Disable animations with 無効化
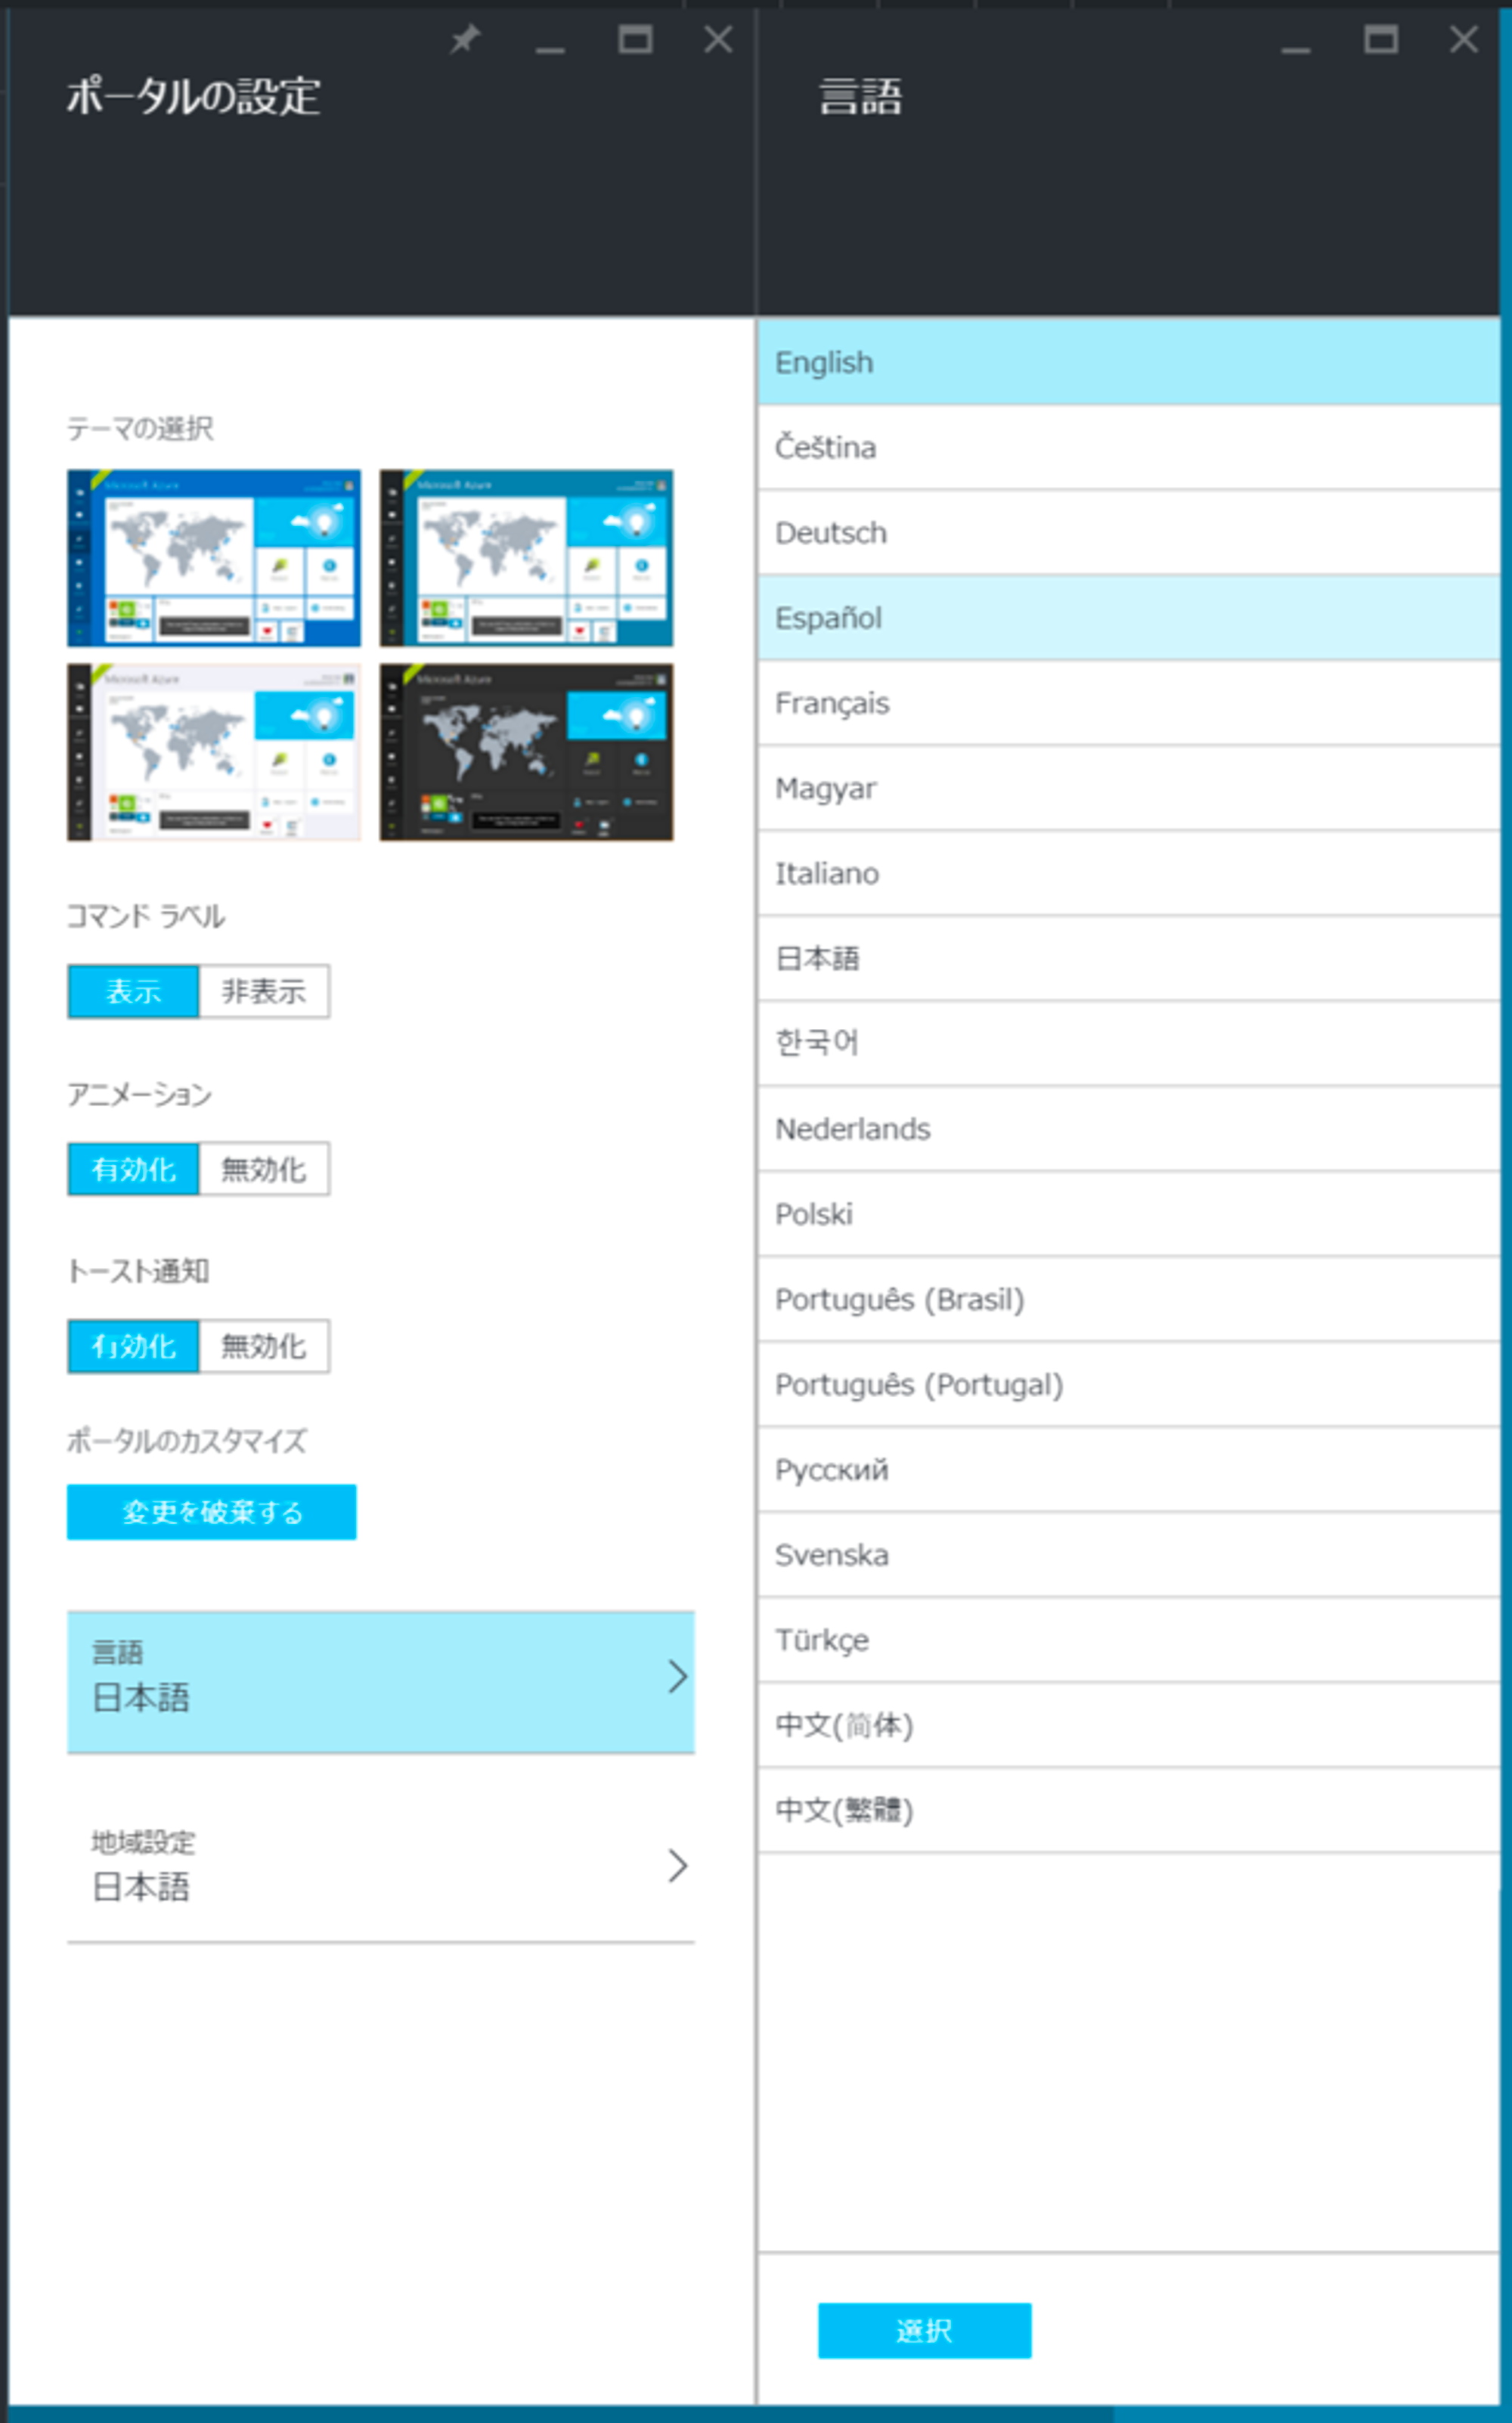The height and width of the screenshot is (2423, 1512). (264, 1168)
